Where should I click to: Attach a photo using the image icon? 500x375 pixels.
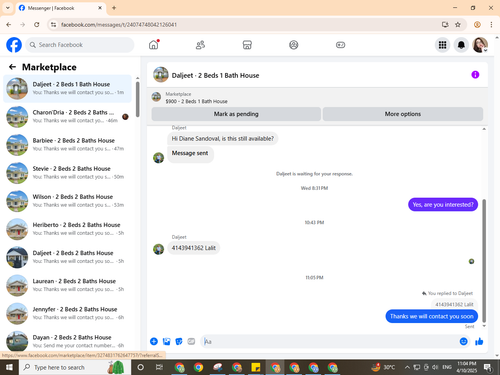pos(166,341)
